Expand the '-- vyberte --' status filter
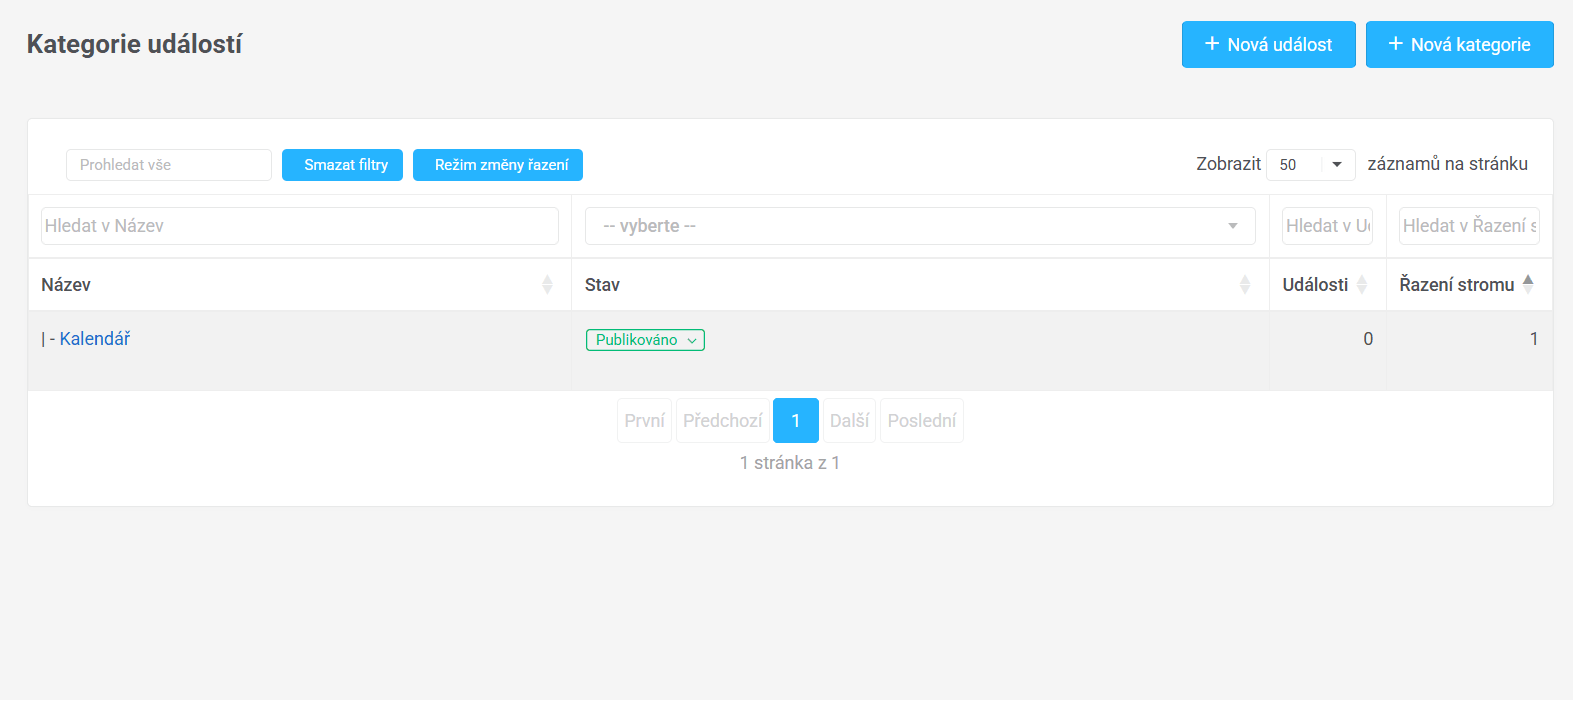 click(919, 226)
